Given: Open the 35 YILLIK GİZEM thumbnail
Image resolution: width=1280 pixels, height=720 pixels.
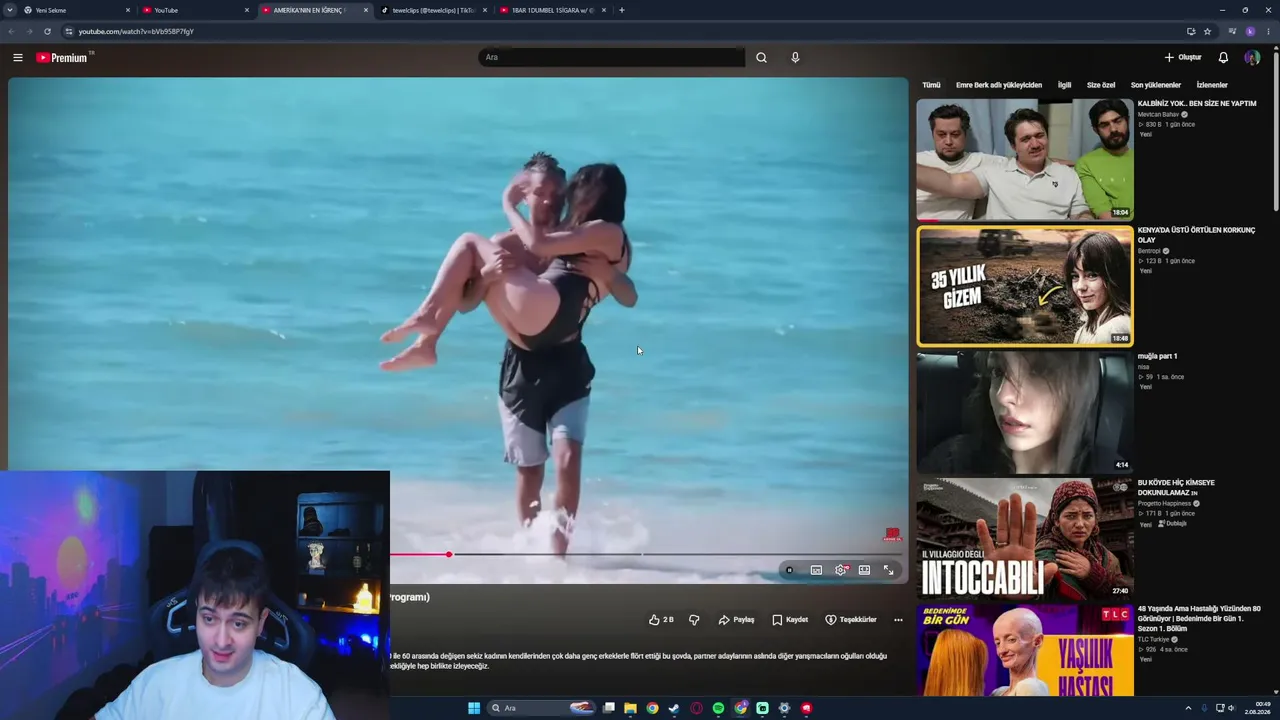Looking at the screenshot, I should point(1025,286).
